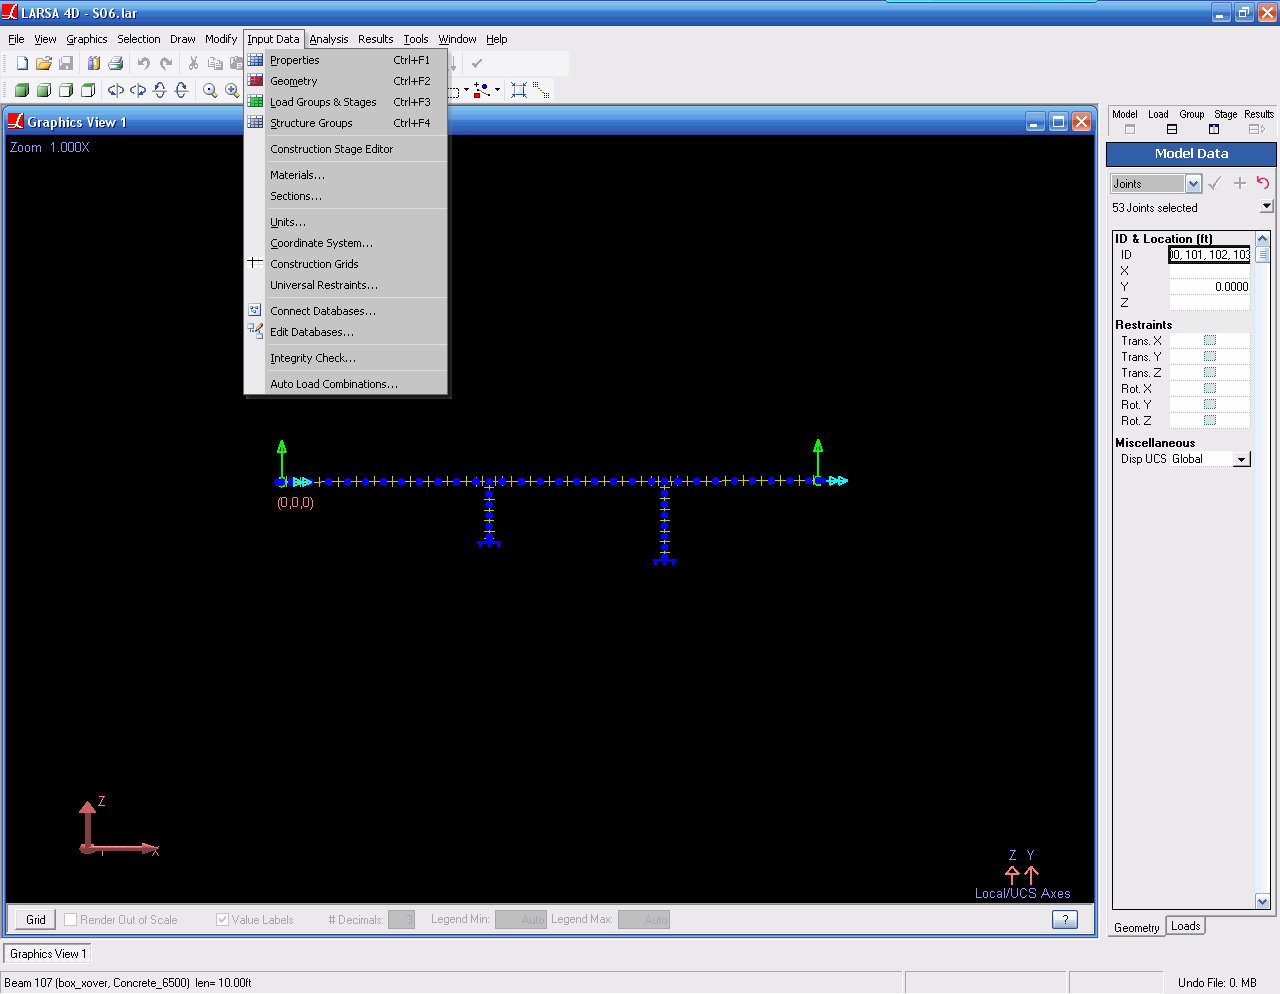Viewport: 1280px width, 994px height.
Task: Choose Geometry from Input Data menu
Action: click(x=346, y=81)
